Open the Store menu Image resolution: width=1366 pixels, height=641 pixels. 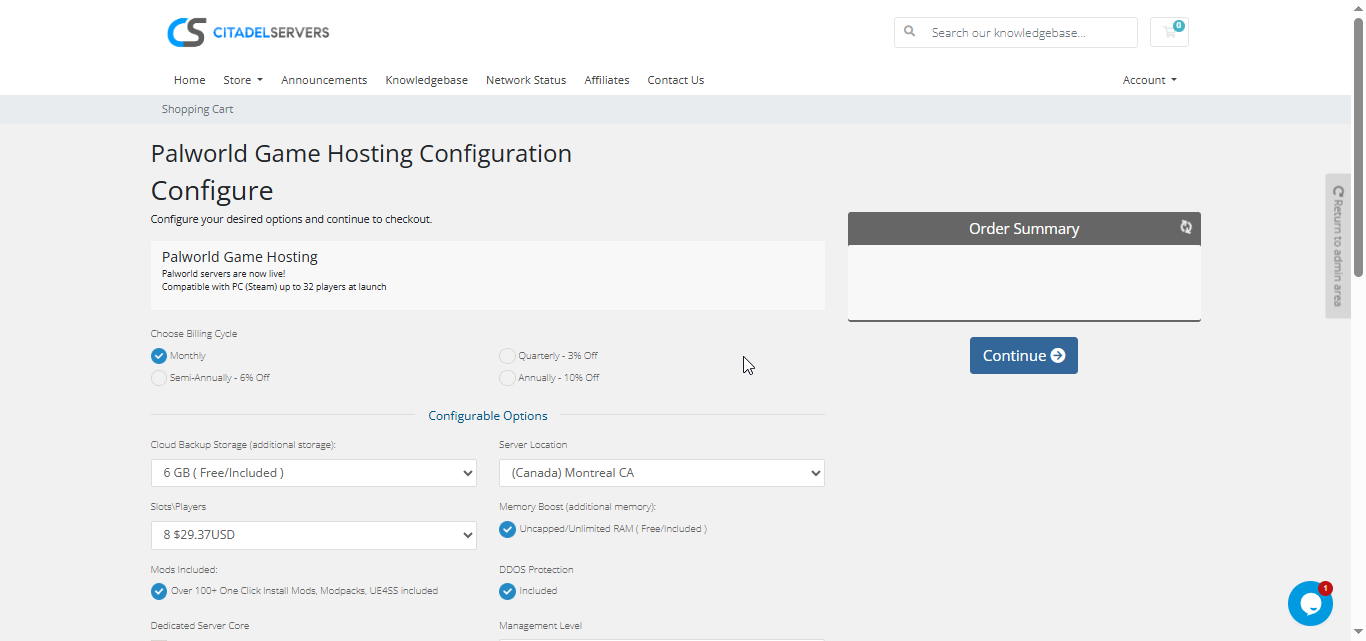click(242, 80)
